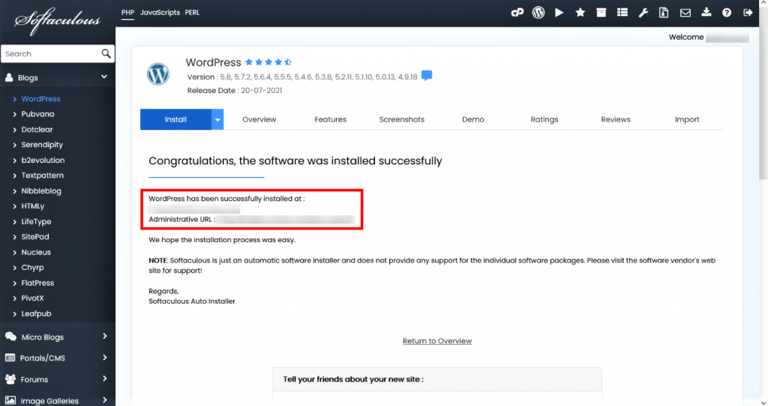Open the ratings star icon in toolbar
The height and width of the screenshot is (406, 768).
click(x=580, y=13)
